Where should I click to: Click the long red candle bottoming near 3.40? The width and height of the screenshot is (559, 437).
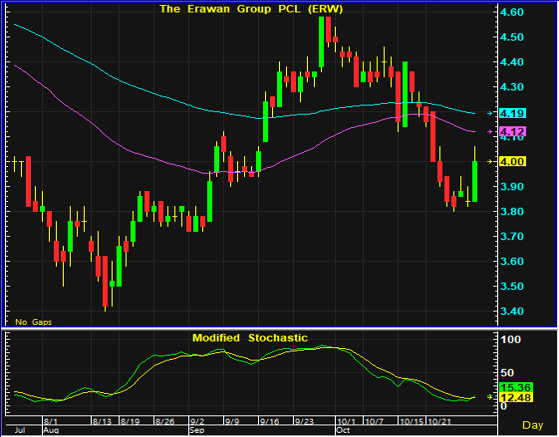pos(105,281)
